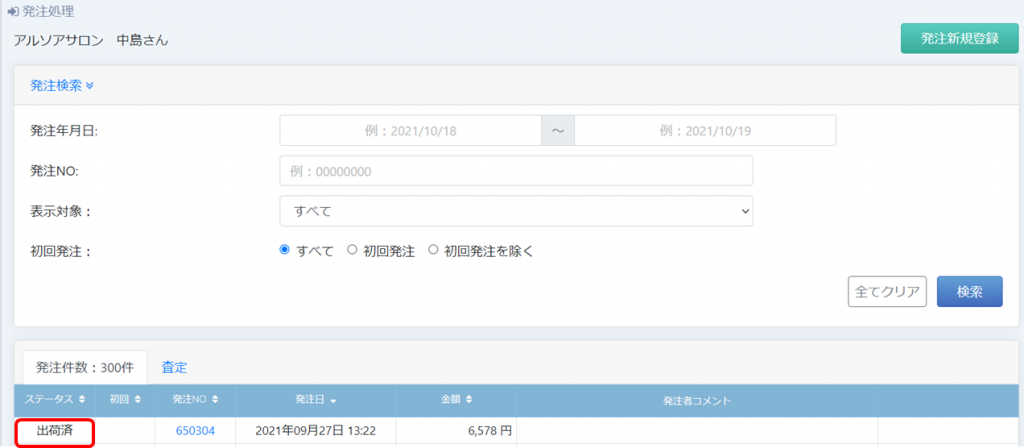Open the 表示対象 dropdown
This screenshot has height=448, width=1024.
pyautogui.click(x=516, y=211)
